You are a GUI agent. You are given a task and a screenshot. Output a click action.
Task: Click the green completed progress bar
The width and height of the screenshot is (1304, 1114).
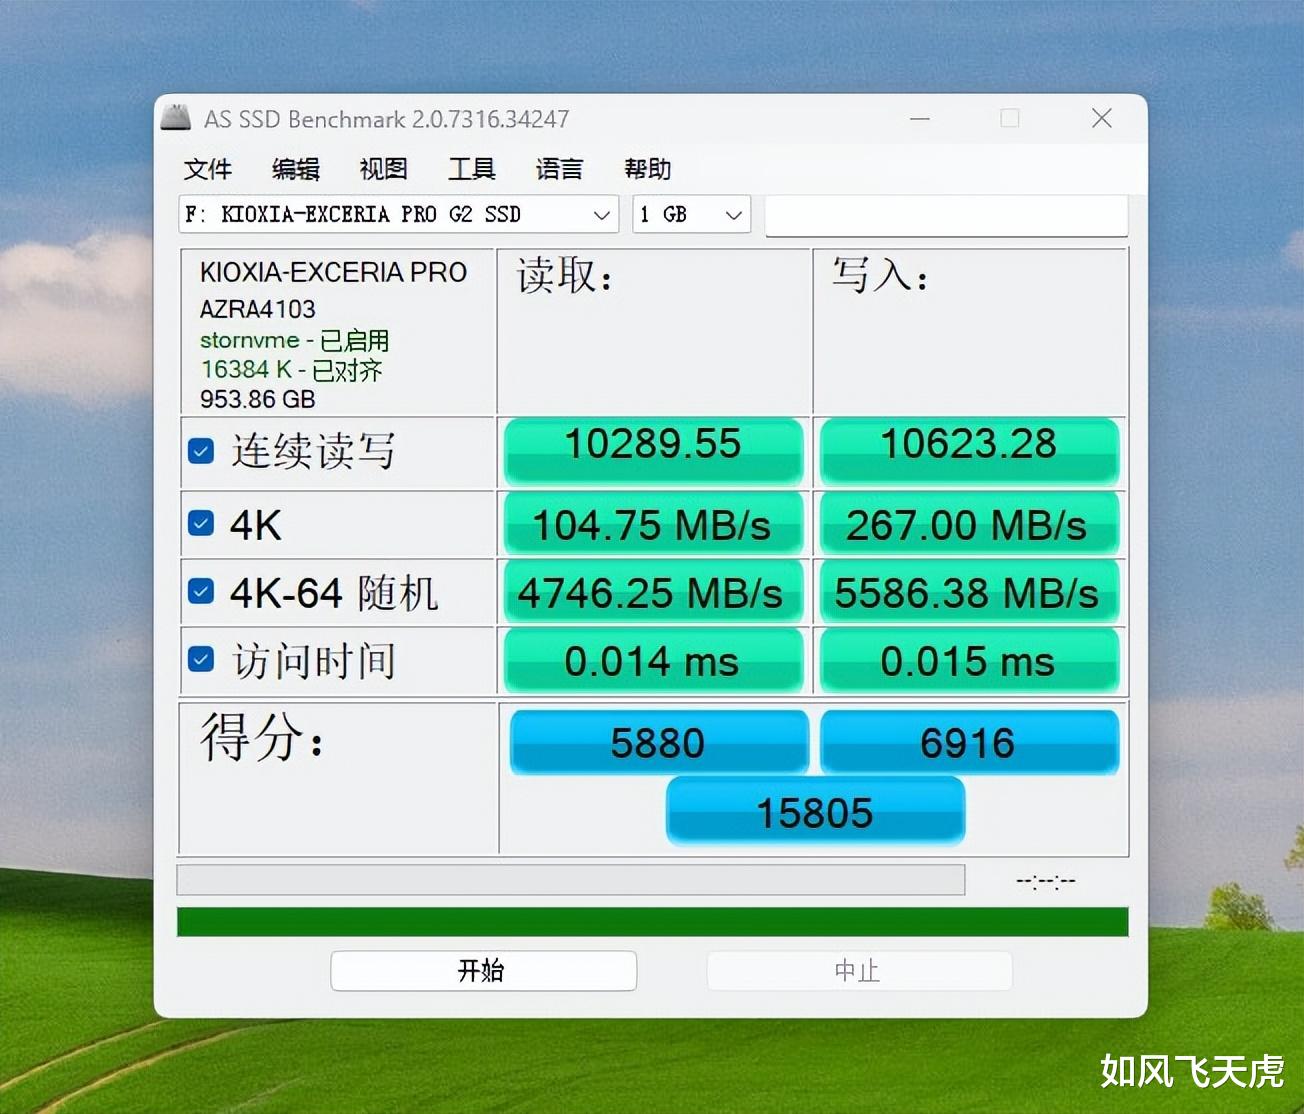[x=652, y=921]
